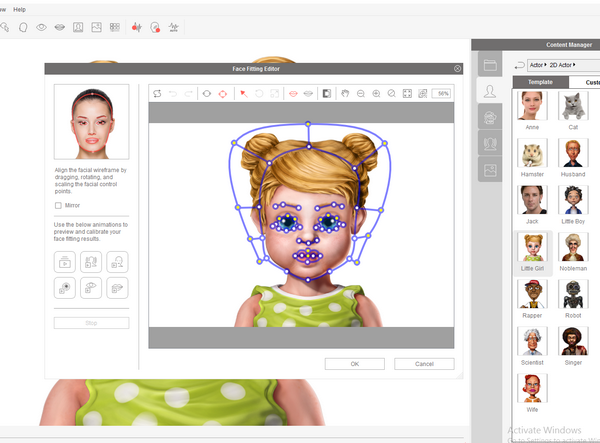Switch to the Custom tab
The height and width of the screenshot is (443, 600).
585,82
